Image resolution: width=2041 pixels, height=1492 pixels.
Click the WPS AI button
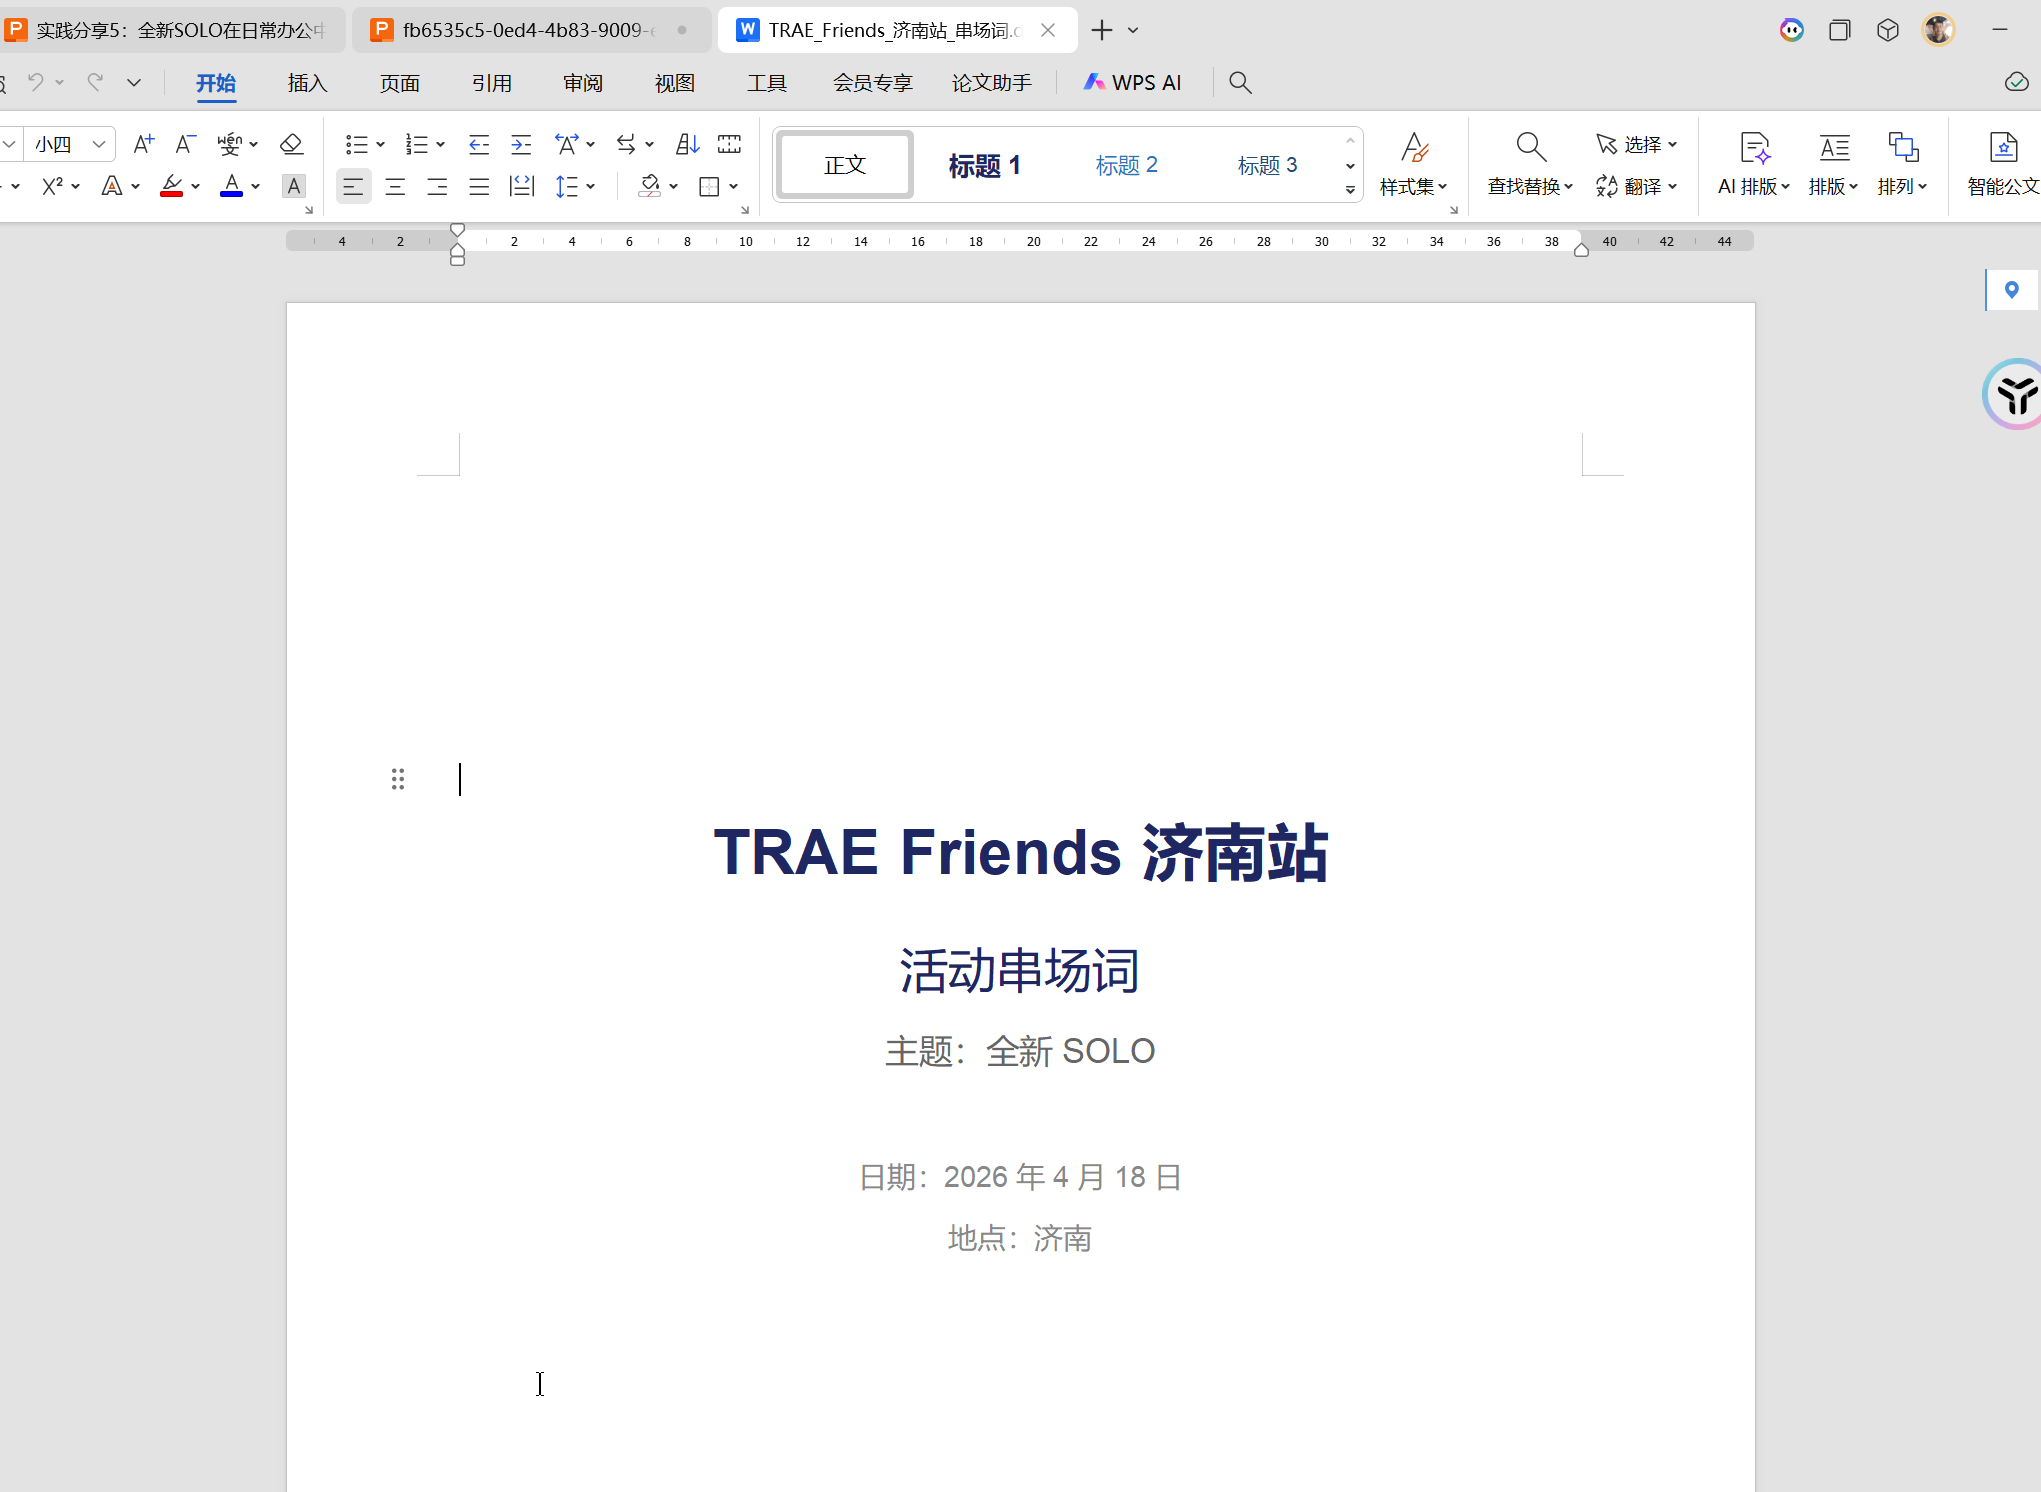pos(1132,83)
